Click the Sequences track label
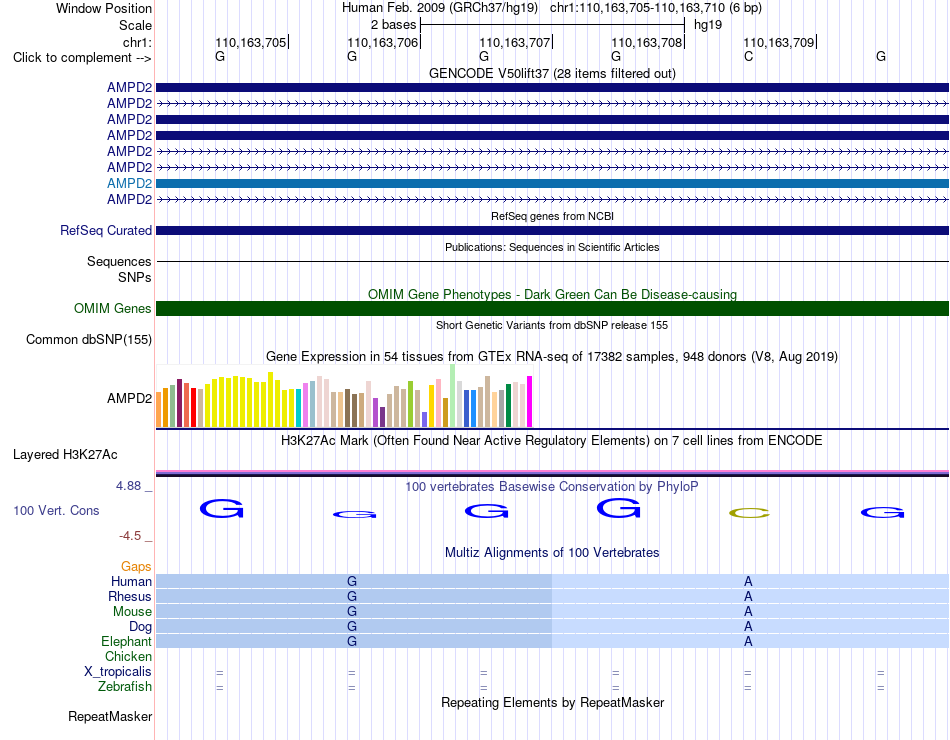Image resolution: width=950 pixels, height=740 pixels. click(119, 261)
